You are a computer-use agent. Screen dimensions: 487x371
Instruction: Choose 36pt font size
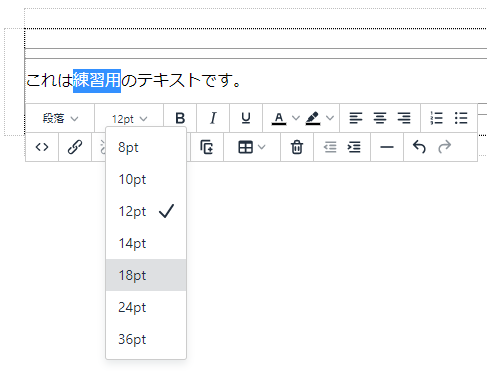pos(146,339)
